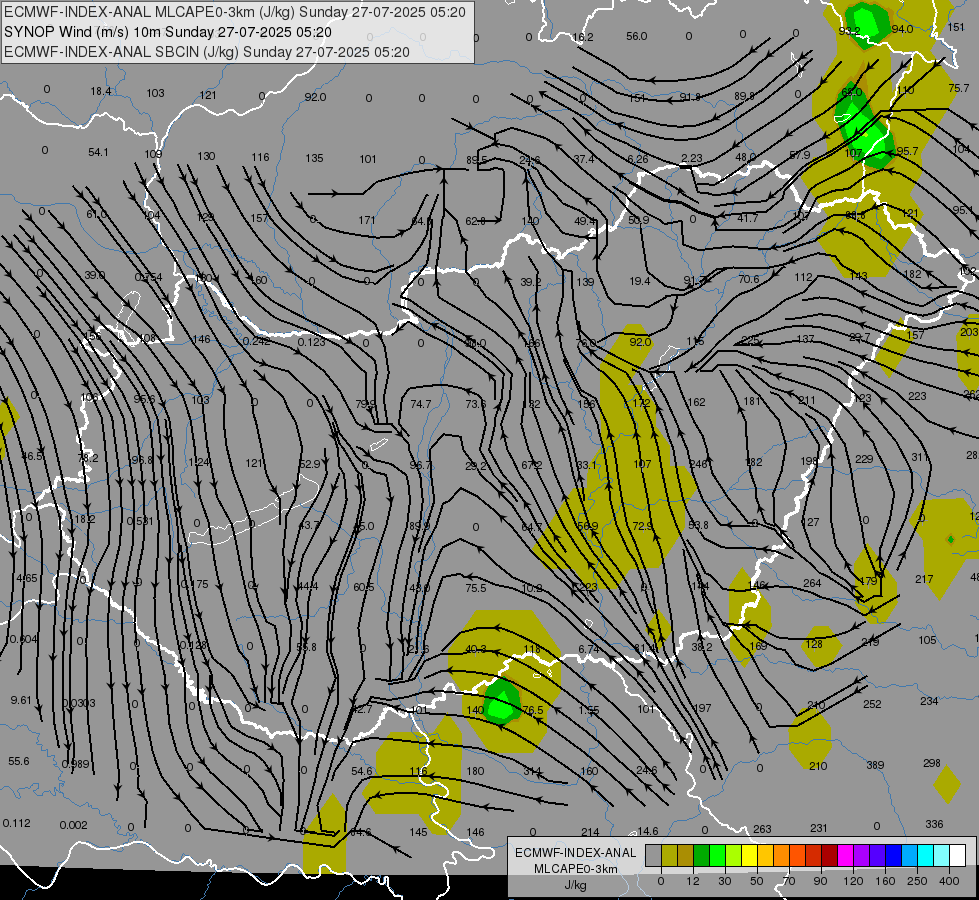The image size is (979, 900).
Task: Click the legend scale value 70
Action: coord(789,881)
